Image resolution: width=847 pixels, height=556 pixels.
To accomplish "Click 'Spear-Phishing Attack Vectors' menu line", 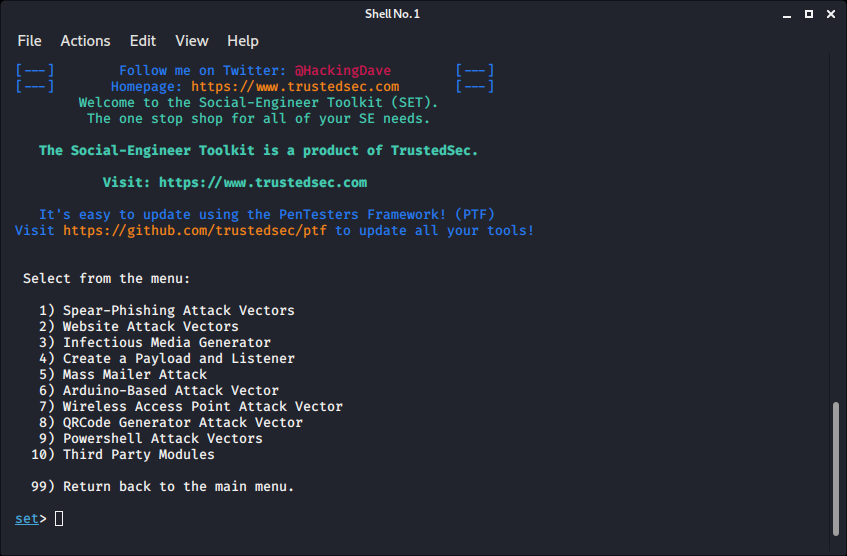I will coord(167,311).
